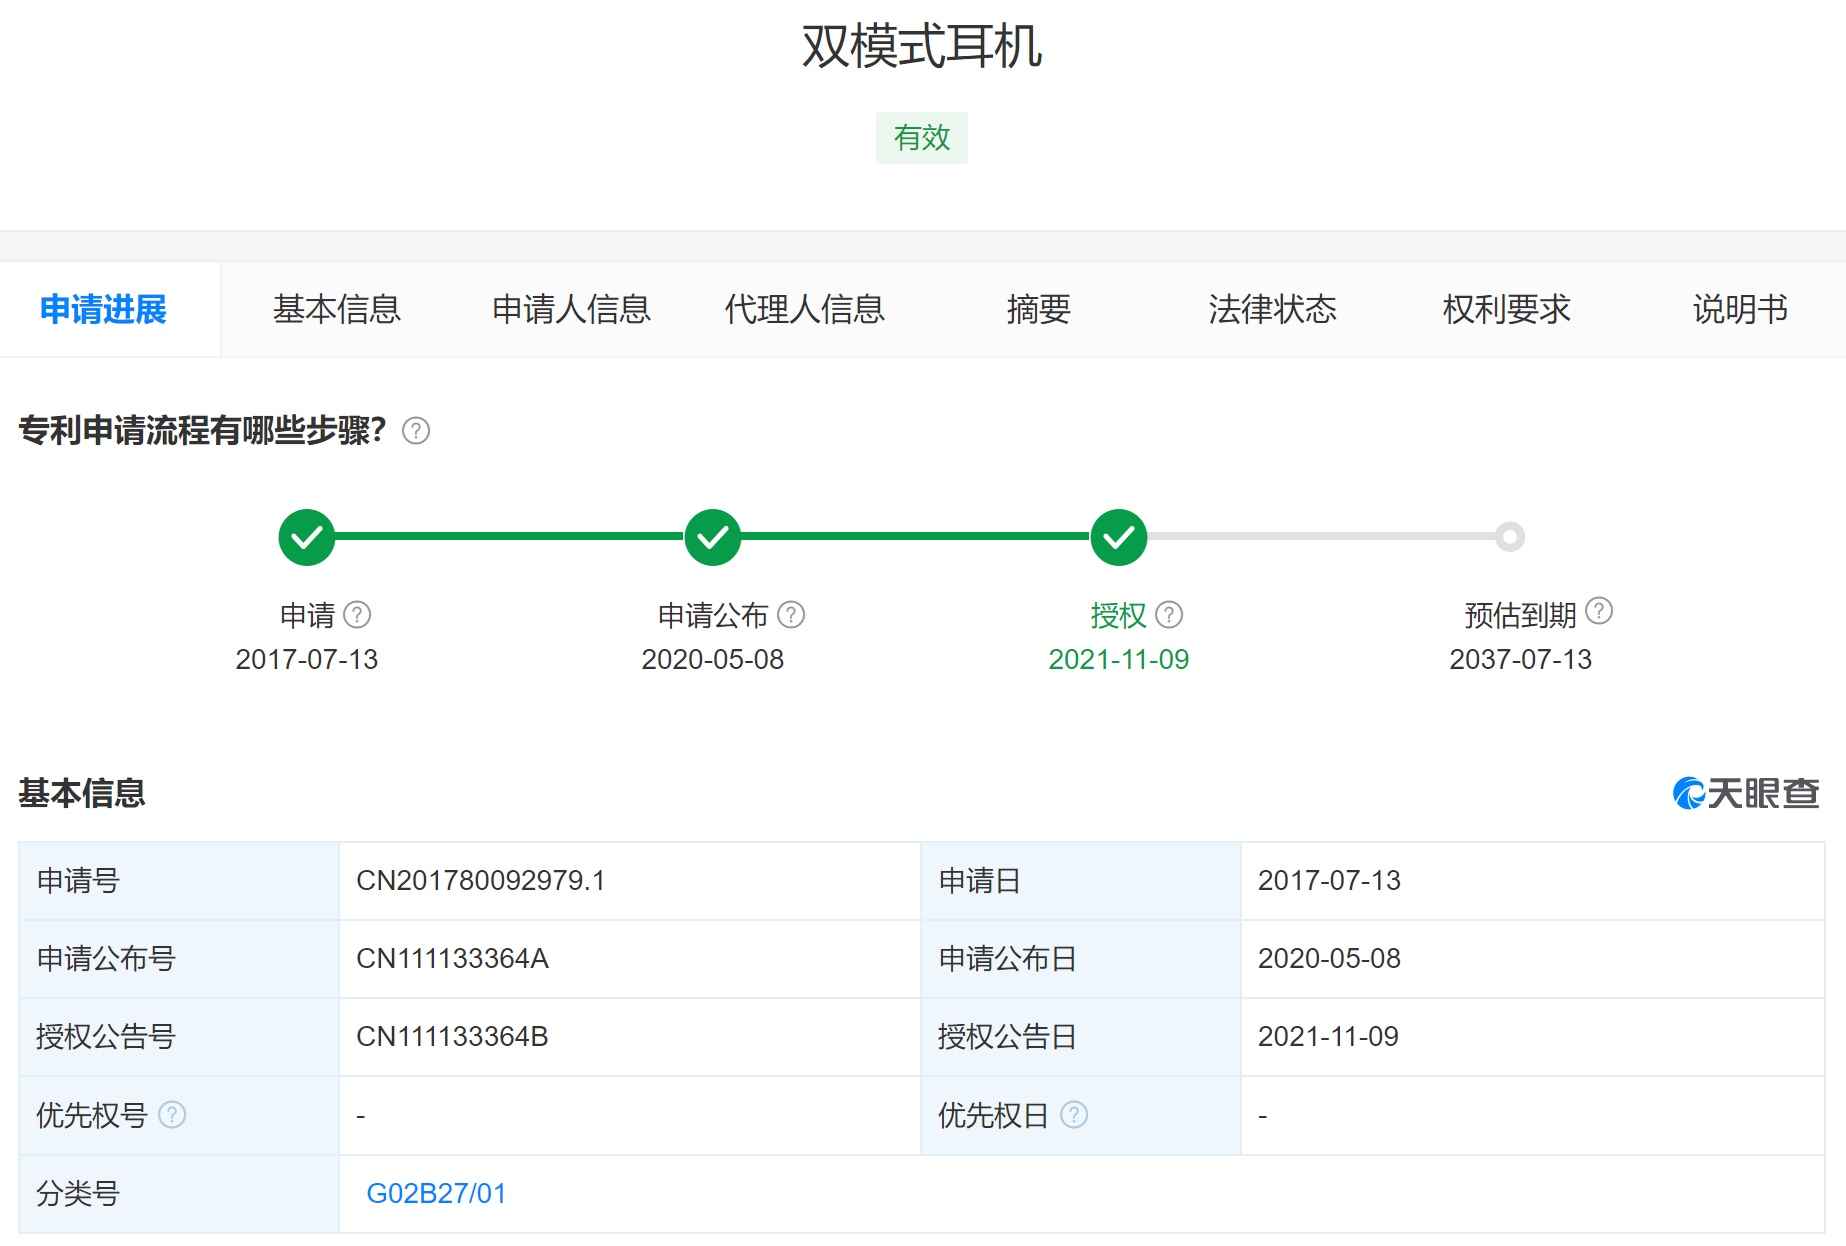Viewport: 1846px width, 1246px height.
Task: Click the help icon beside 优先权日
Action: 1074,1114
